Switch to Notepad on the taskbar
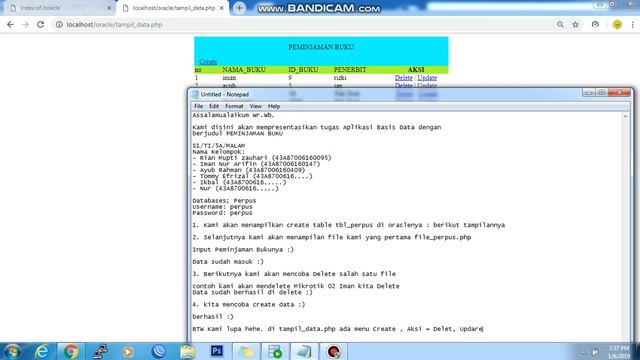The width and height of the screenshot is (640, 360). pos(304,351)
